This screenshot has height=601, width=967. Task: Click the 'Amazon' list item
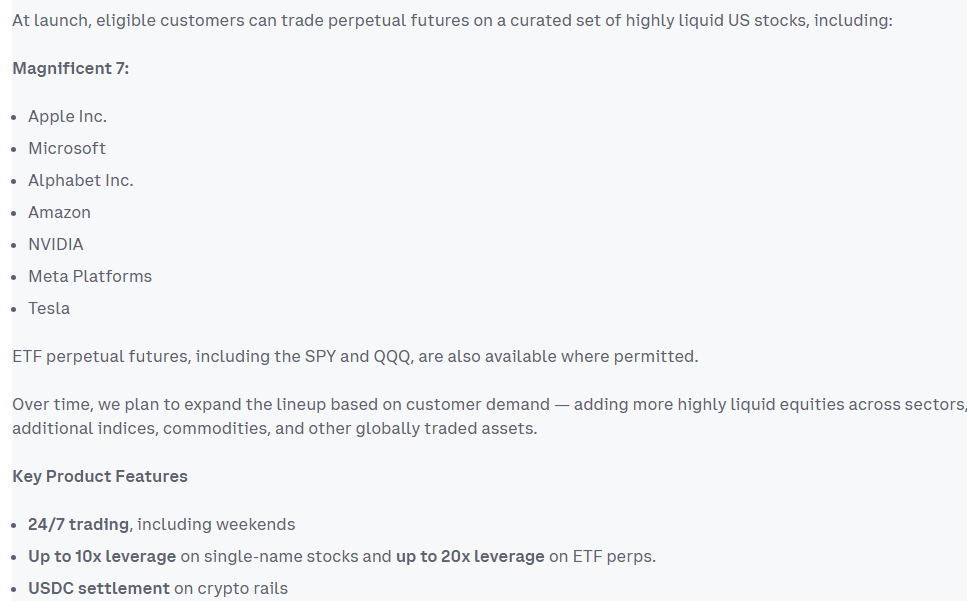(x=59, y=213)
